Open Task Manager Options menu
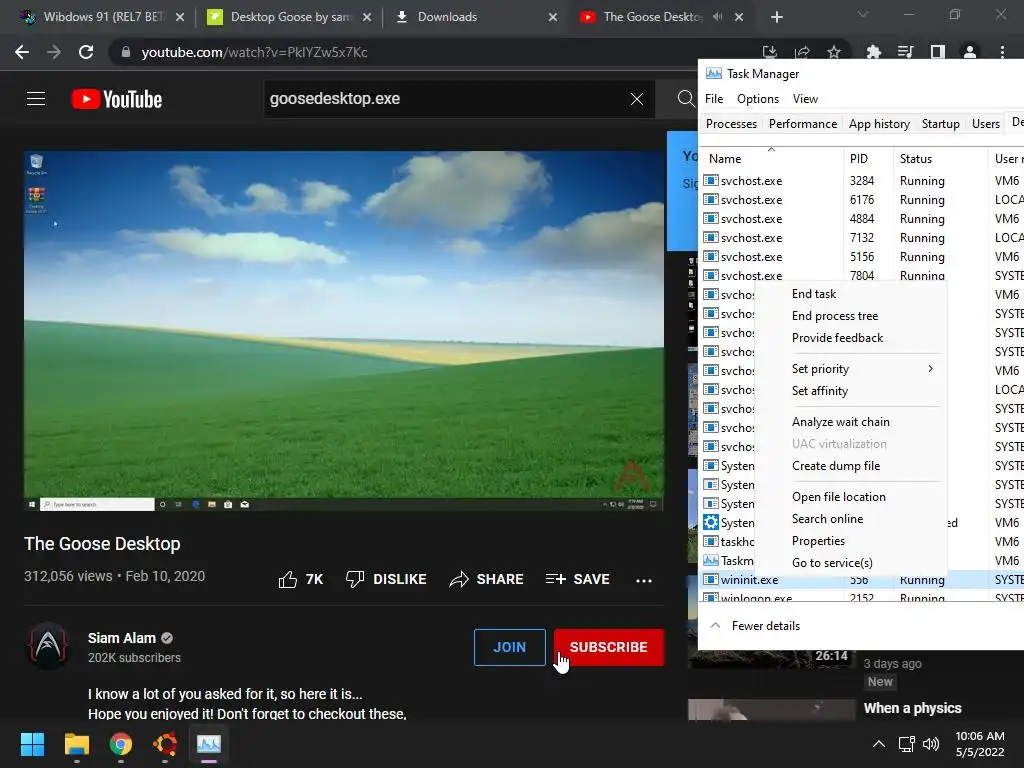Viewport: 1024px width, 768px height. click(x=758, y=99)
